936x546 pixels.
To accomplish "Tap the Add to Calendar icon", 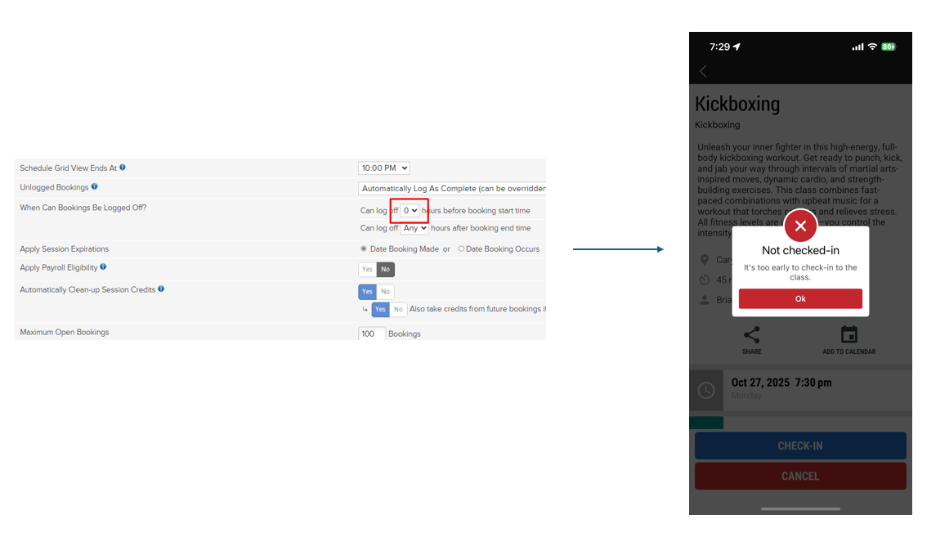I will coord(849,335).
